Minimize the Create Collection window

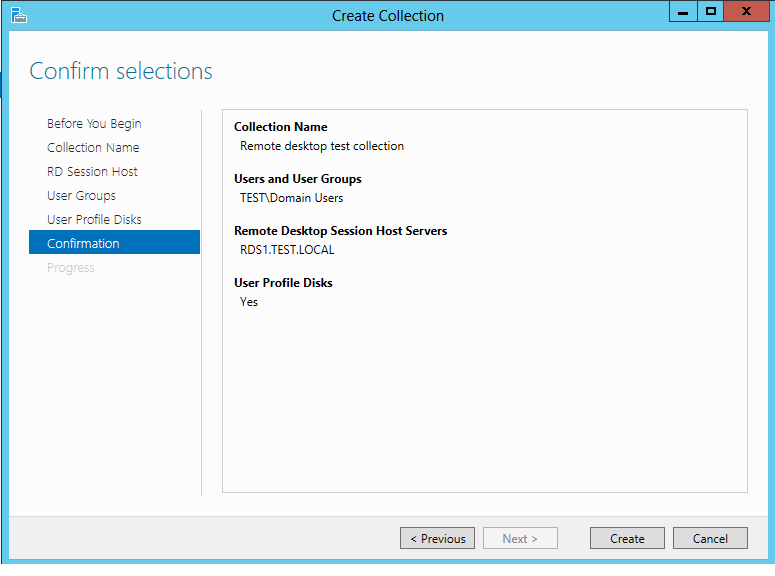(683, 11)
